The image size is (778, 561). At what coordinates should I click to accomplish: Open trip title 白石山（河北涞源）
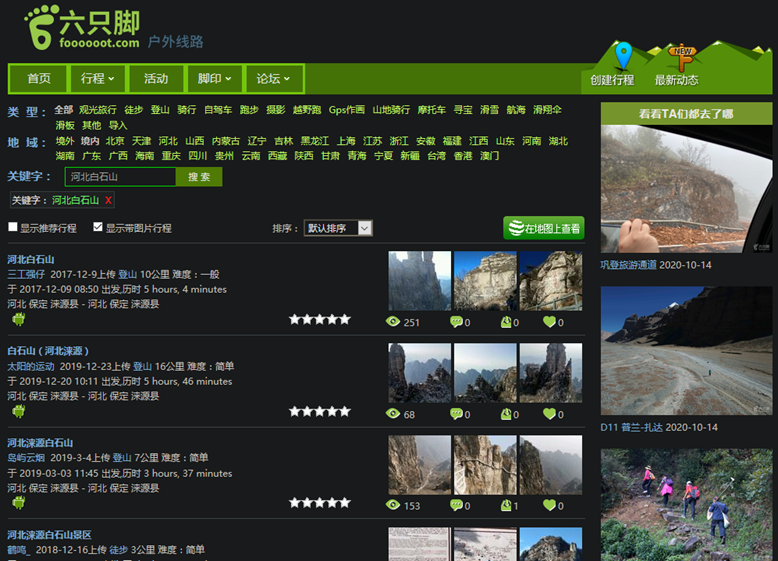coord(48,351)
